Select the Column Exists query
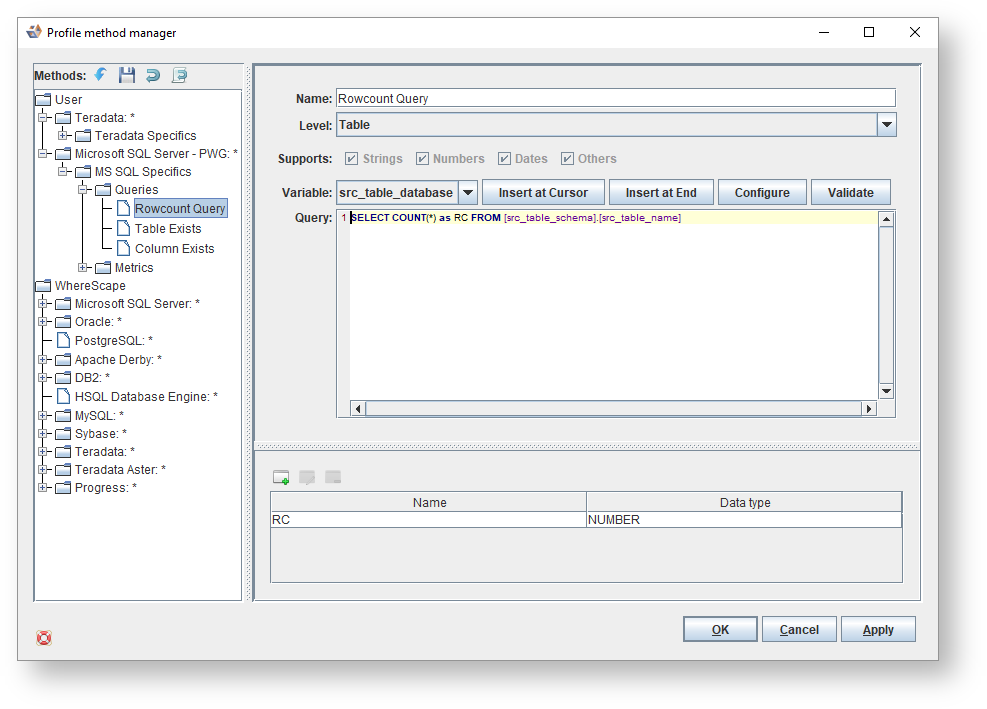This screenshot has height=709, width=987. 174,249
